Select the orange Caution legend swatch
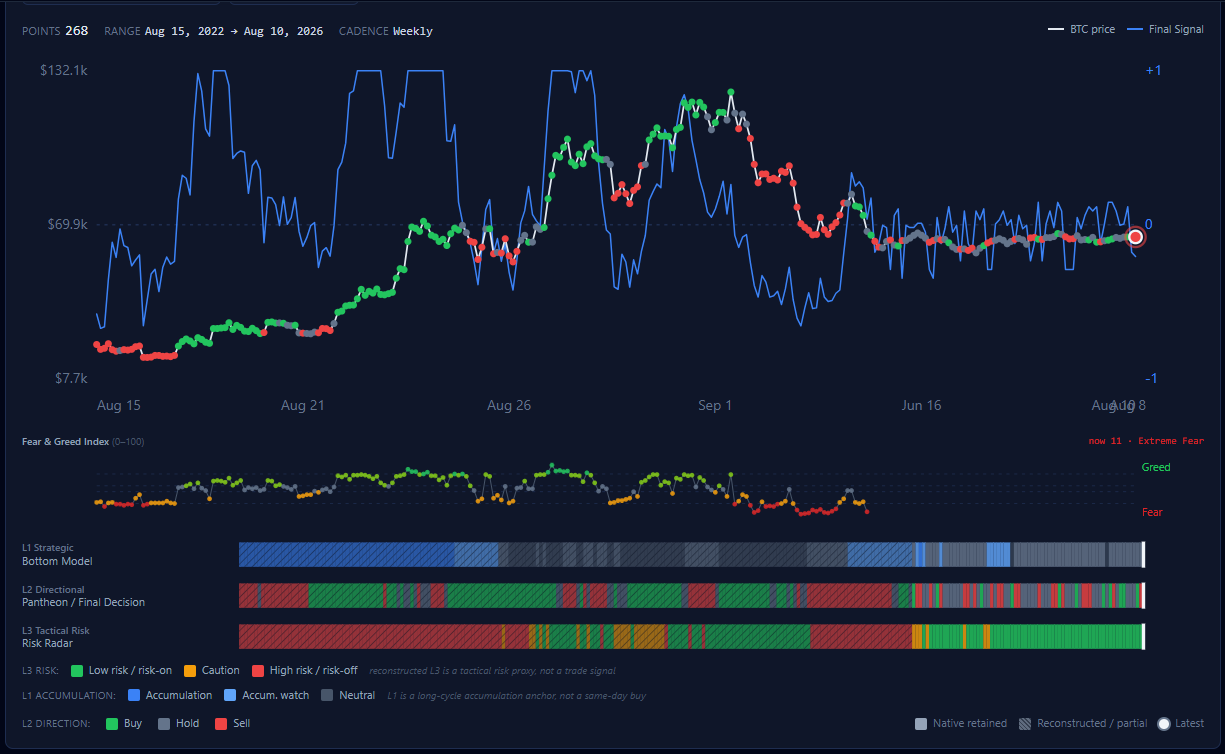 click(x=190, y=671)
